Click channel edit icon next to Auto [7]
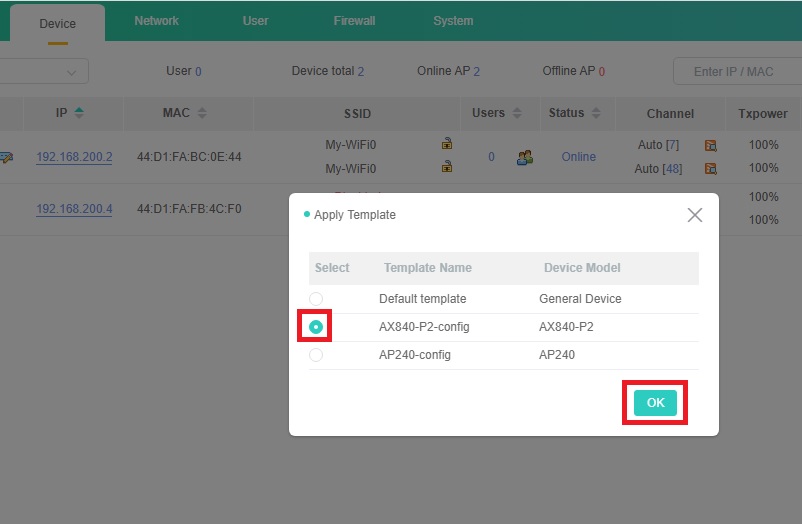802x524 pixels. (710, 145)
